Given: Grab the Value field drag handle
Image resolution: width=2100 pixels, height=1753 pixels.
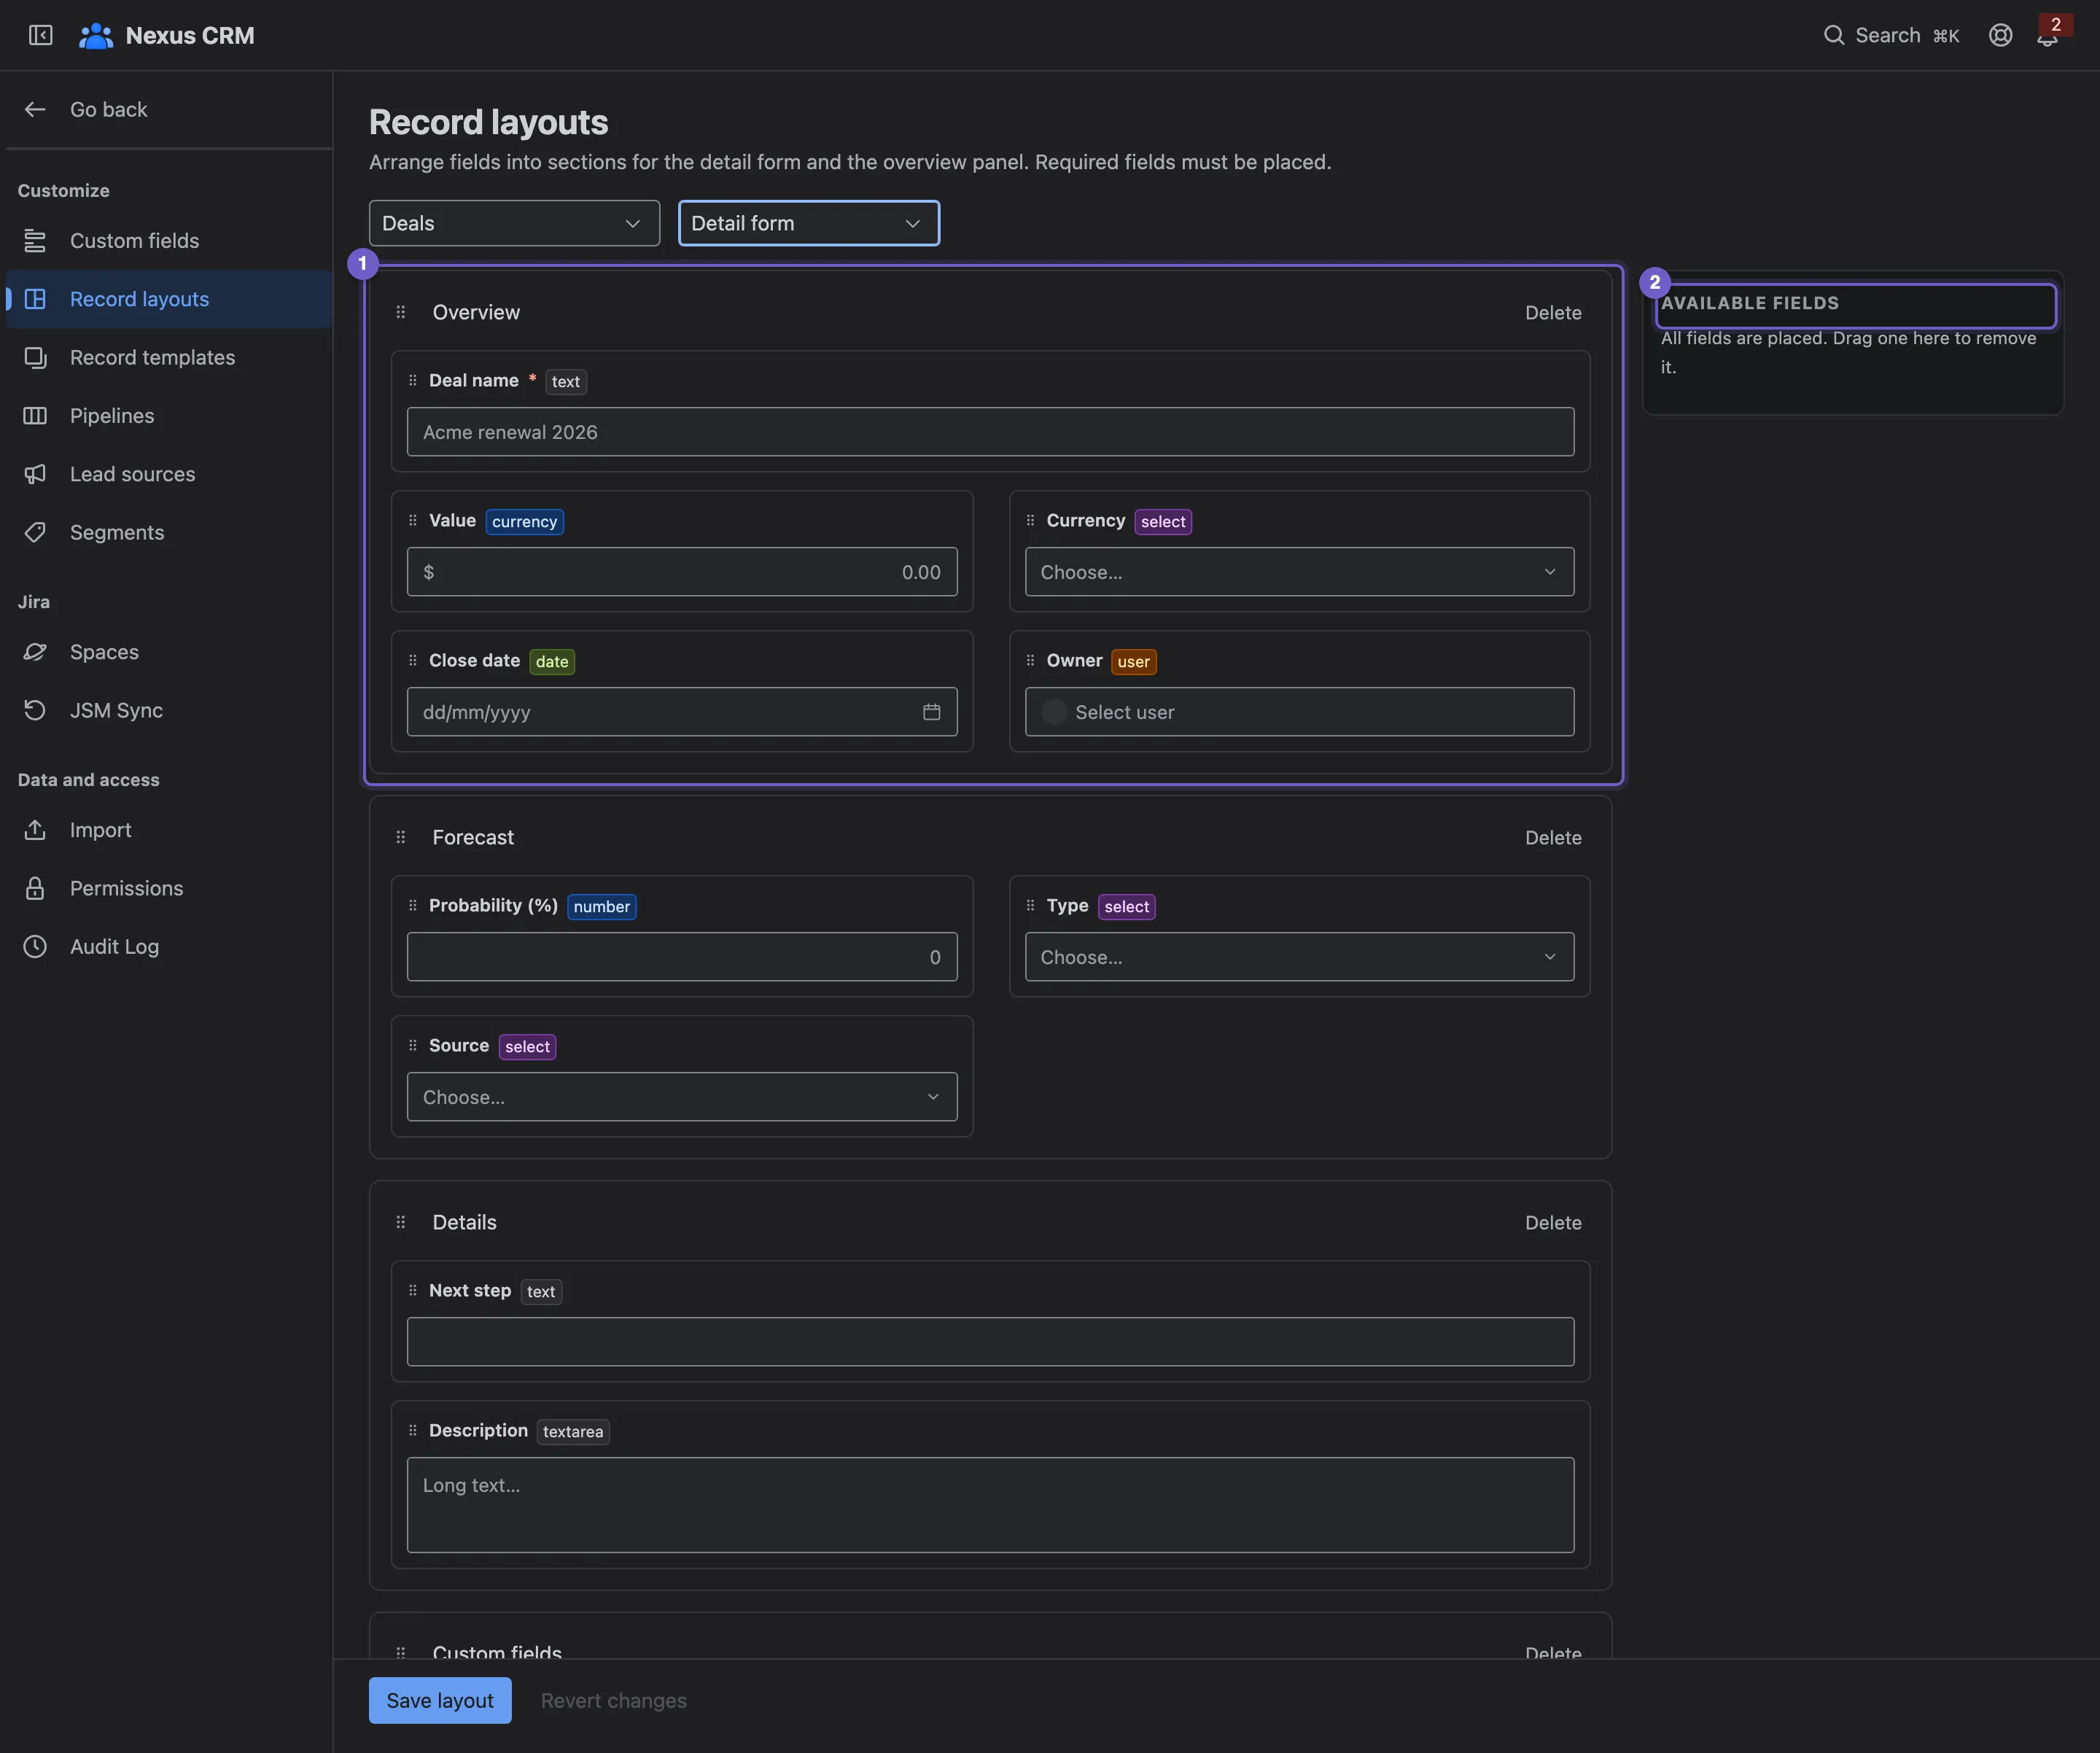Looking at the screenshot, I should tap(413, 520).
